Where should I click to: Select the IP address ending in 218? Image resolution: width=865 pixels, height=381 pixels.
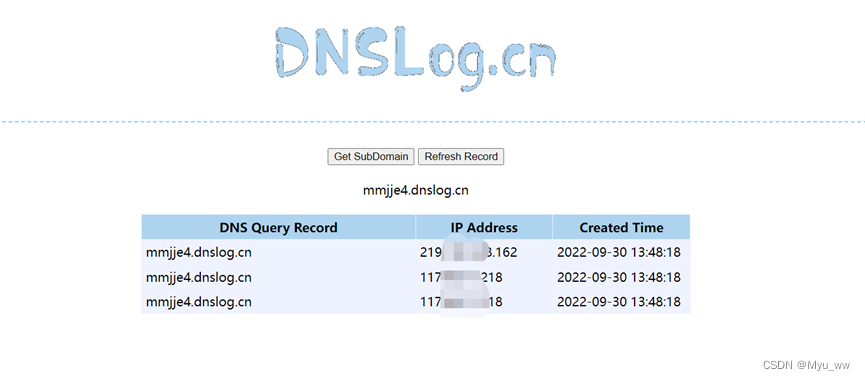coord(461,277)
